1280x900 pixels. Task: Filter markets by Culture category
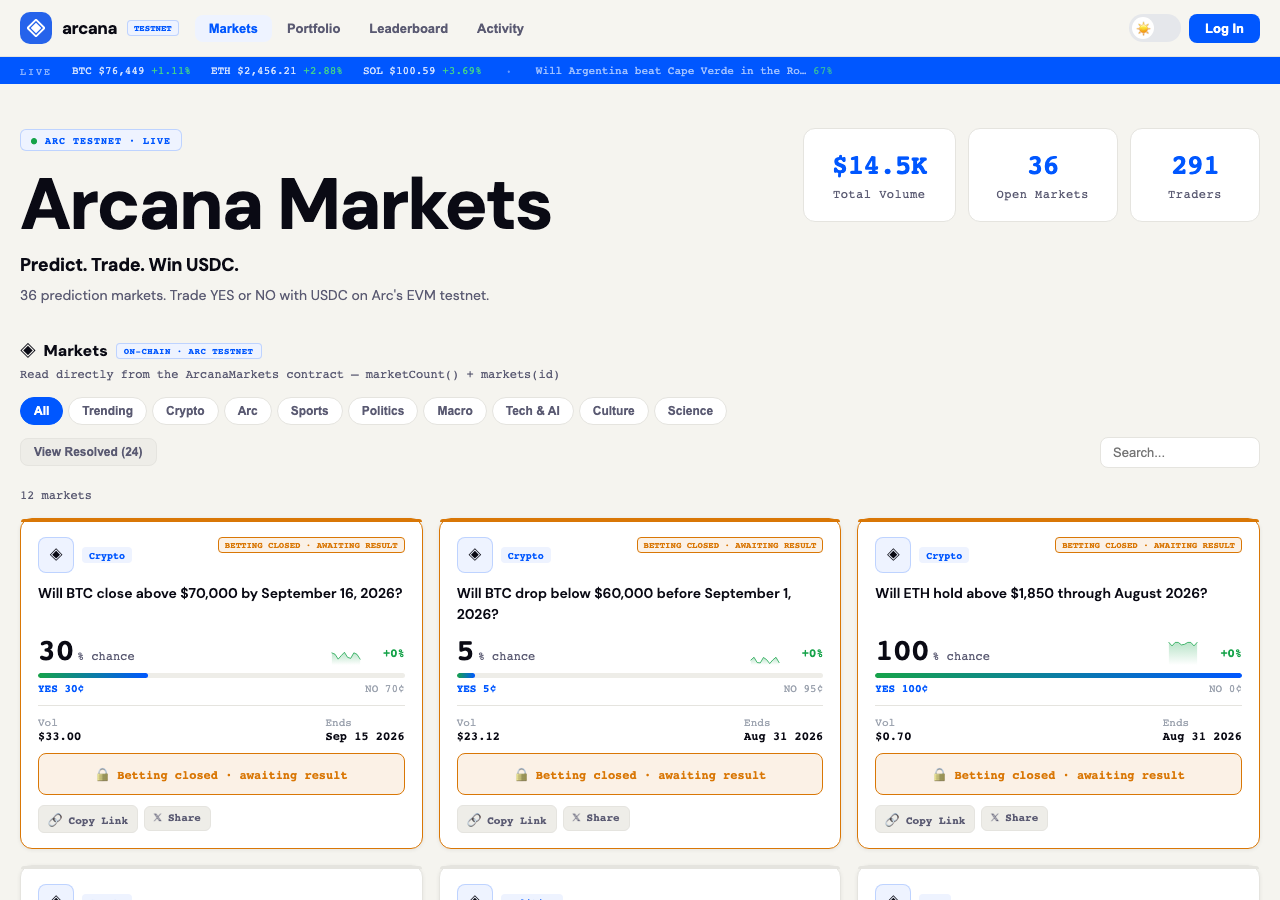click(x=614, y=411)
